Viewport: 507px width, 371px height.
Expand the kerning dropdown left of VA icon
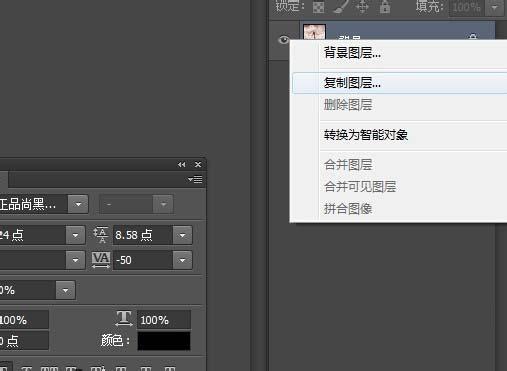[75, 260]
